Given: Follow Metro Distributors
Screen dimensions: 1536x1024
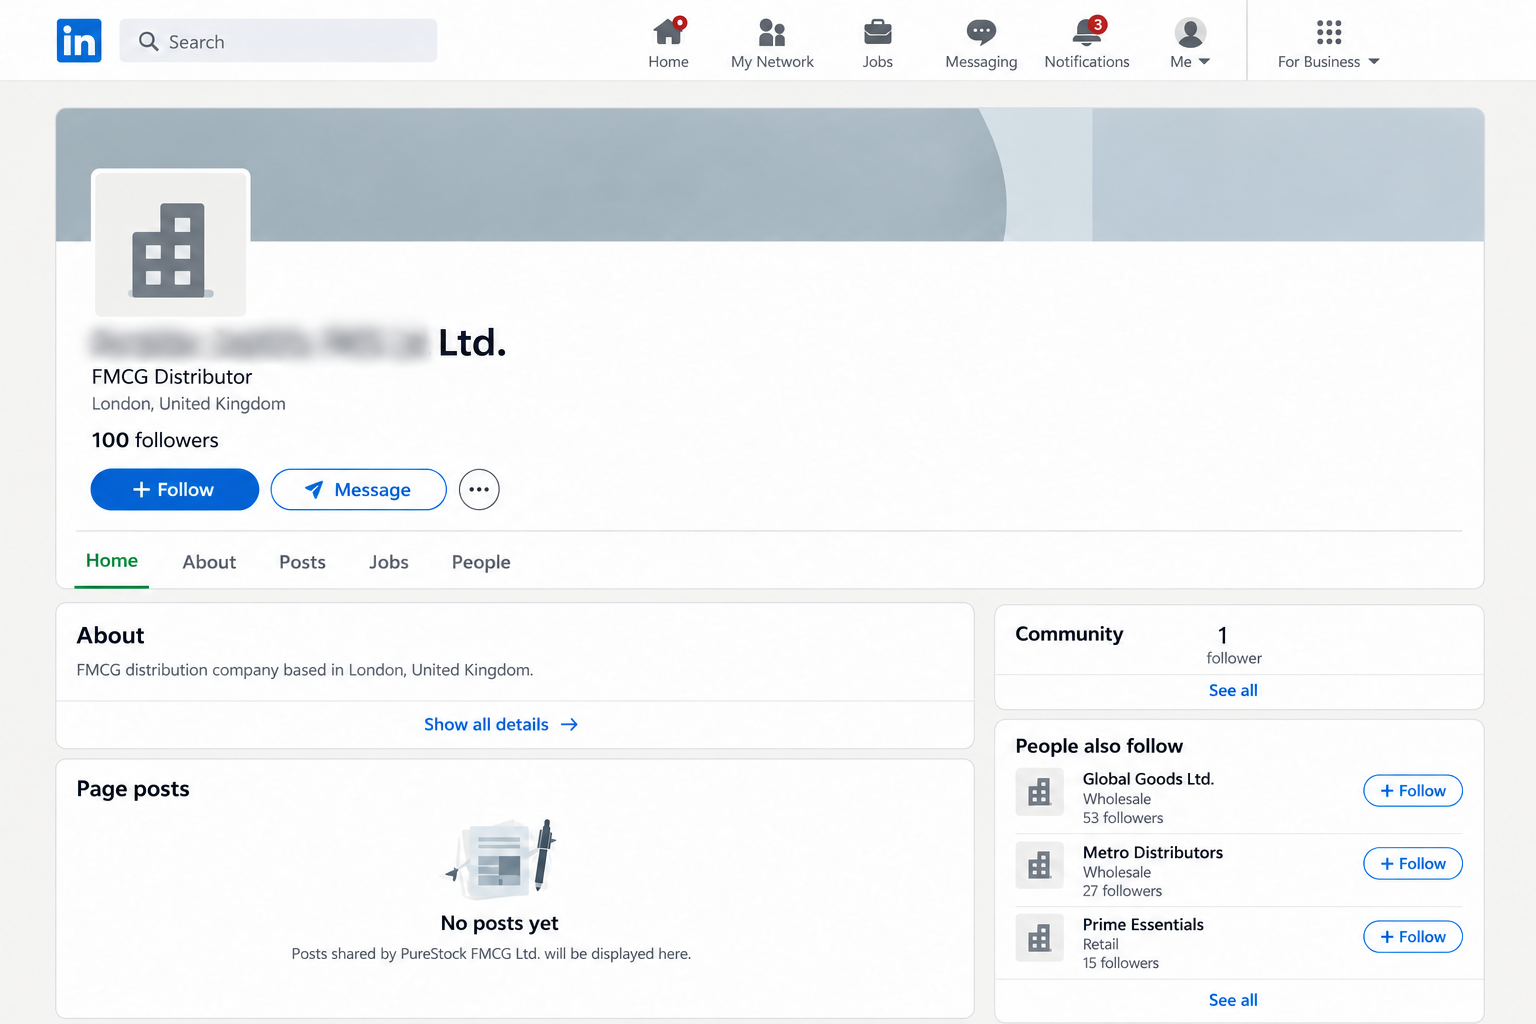Looking at the screenshot, I should coord(1413,864).
